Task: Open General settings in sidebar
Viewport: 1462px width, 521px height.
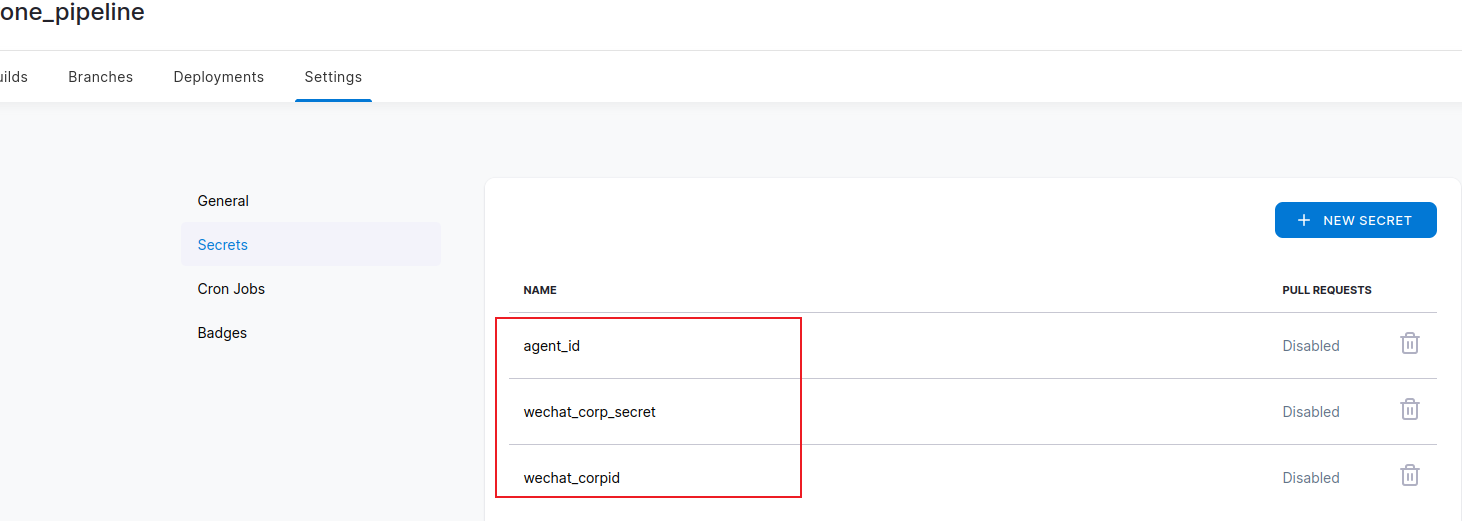Action: pos(223,201)
